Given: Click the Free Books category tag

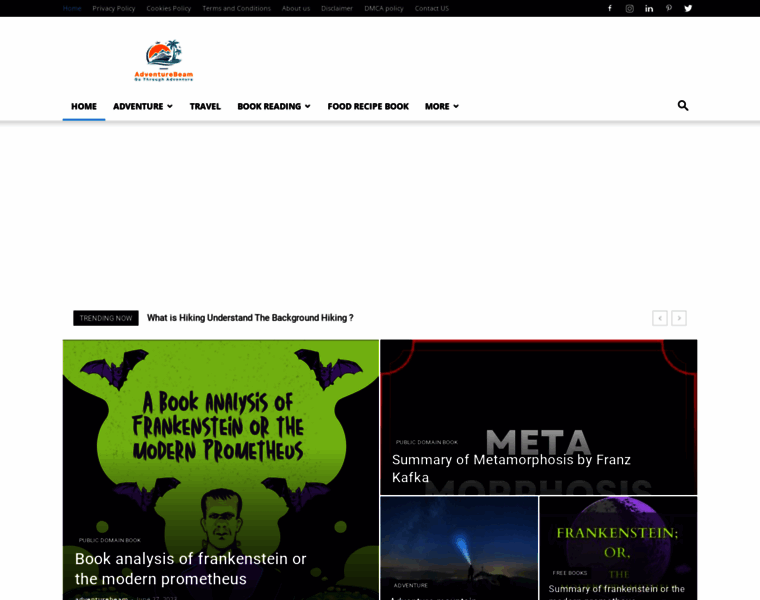Looking at the screenshot, I should (570, 573).
